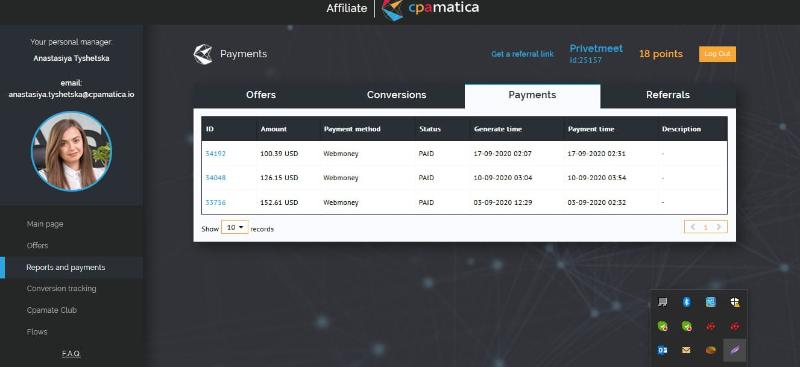This screenshot has height=367, width=800.
Task: Click Get a referral link
Action: point(522,54)
